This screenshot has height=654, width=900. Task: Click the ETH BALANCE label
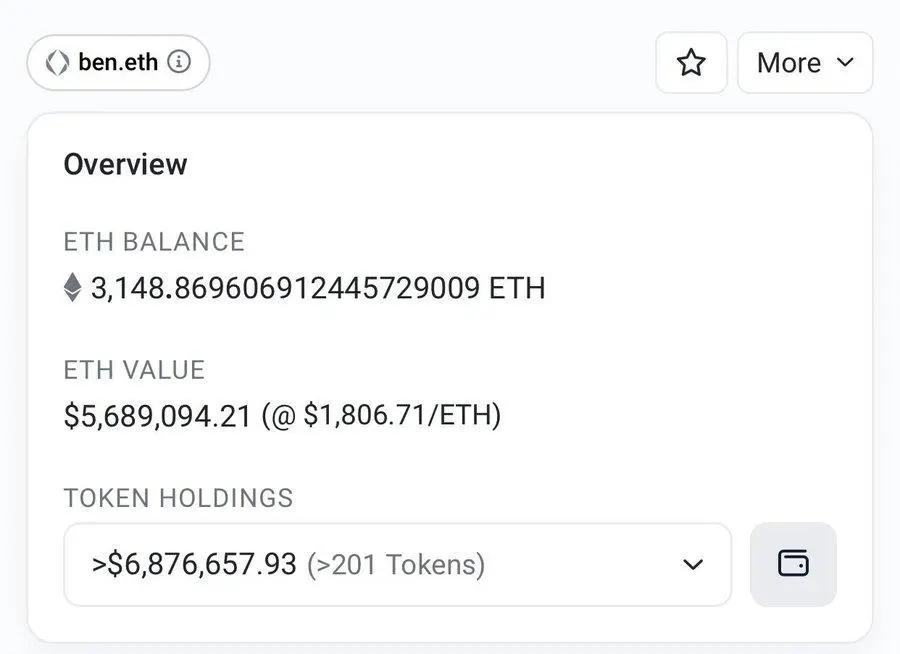(x=154, y=242)
